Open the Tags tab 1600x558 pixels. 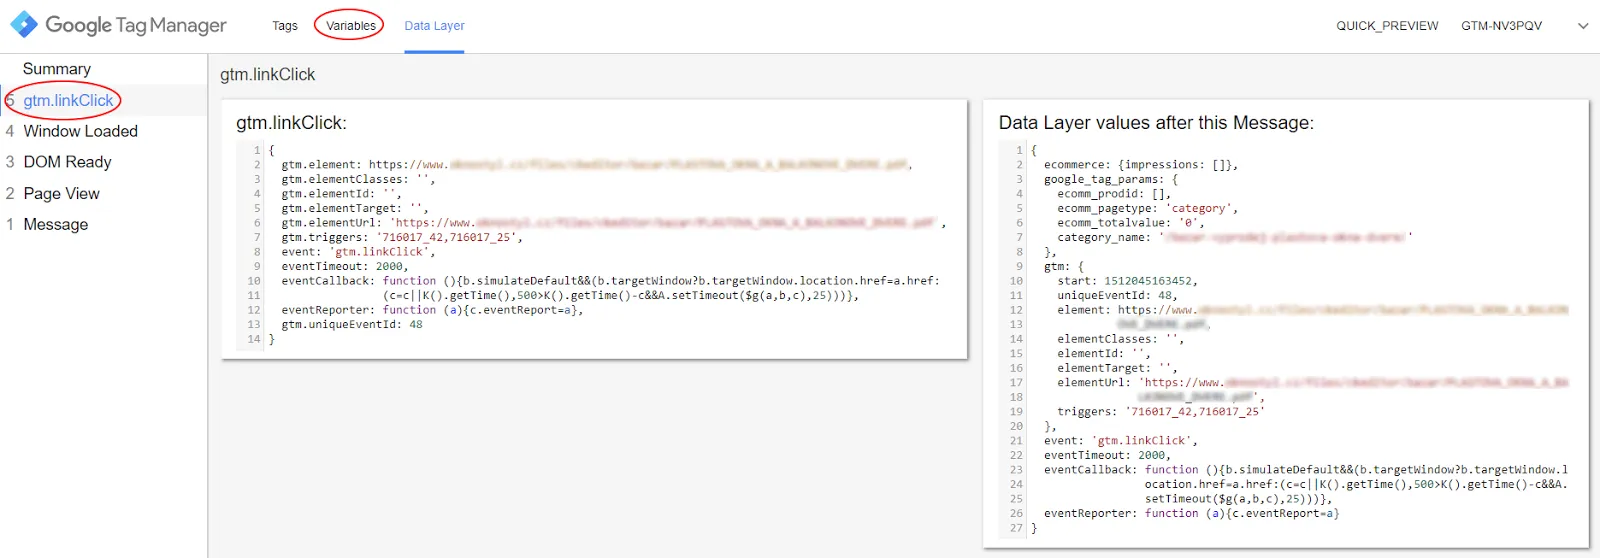[285, 26]
